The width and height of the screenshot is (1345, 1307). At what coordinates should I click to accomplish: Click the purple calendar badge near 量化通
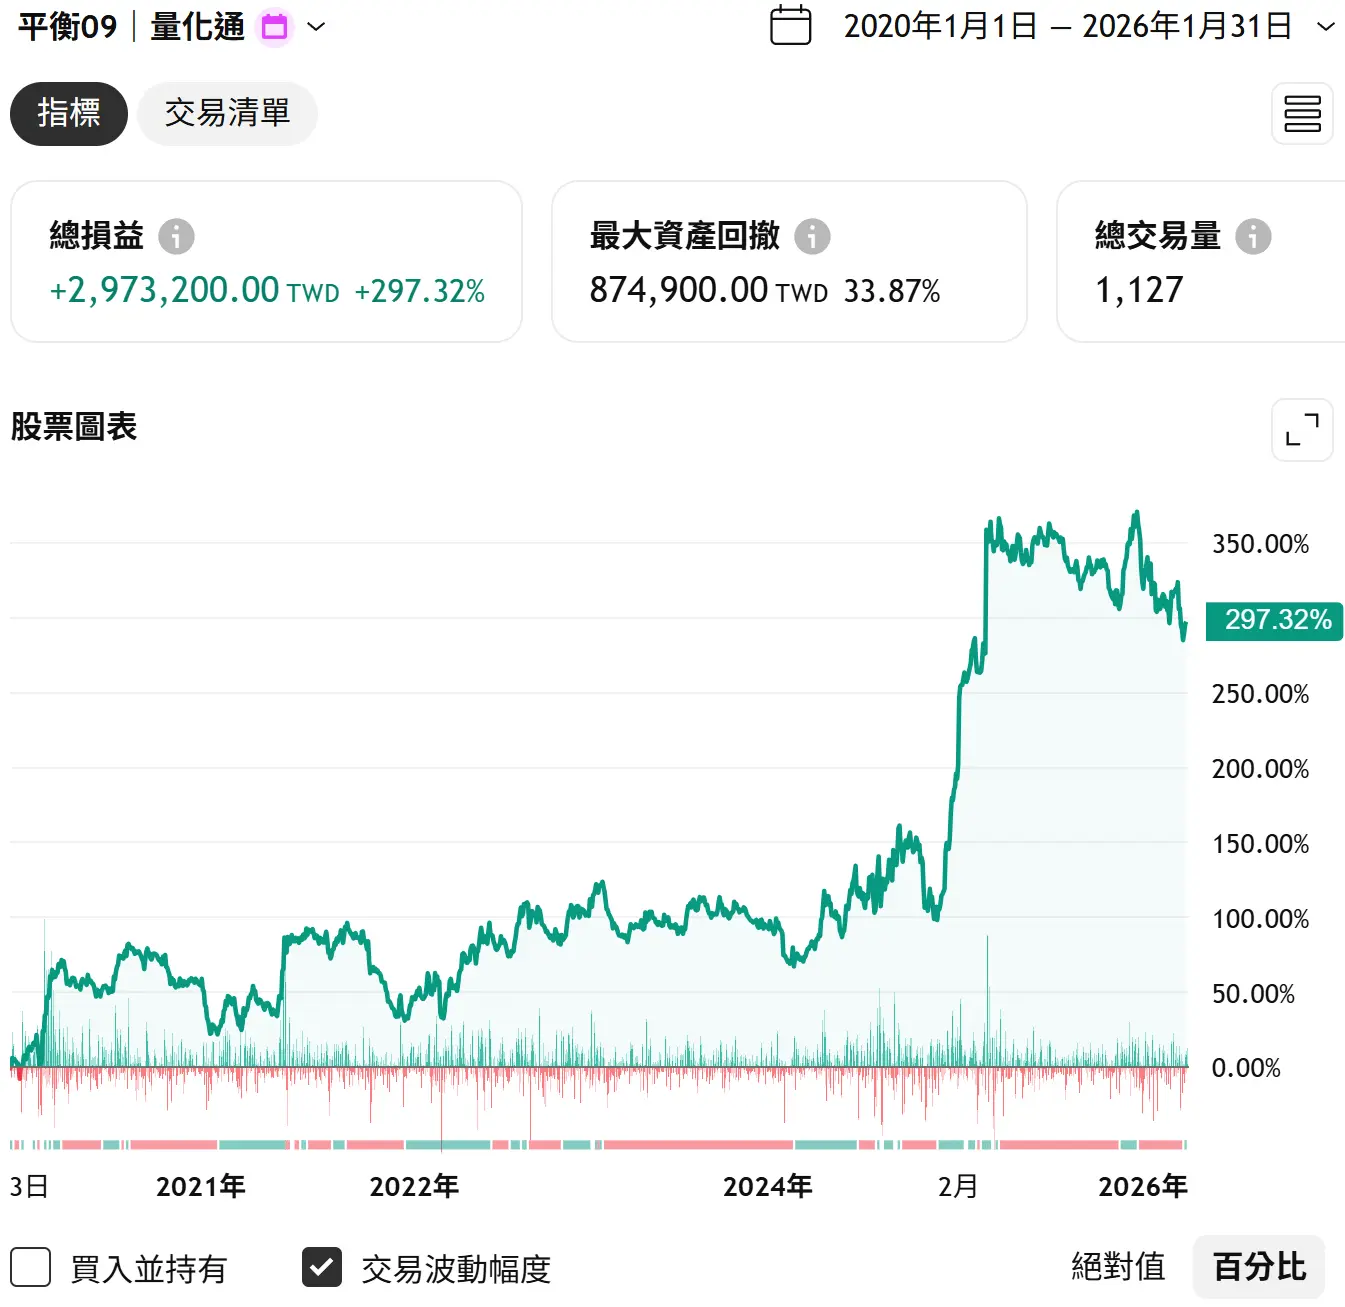coord(275,27)
